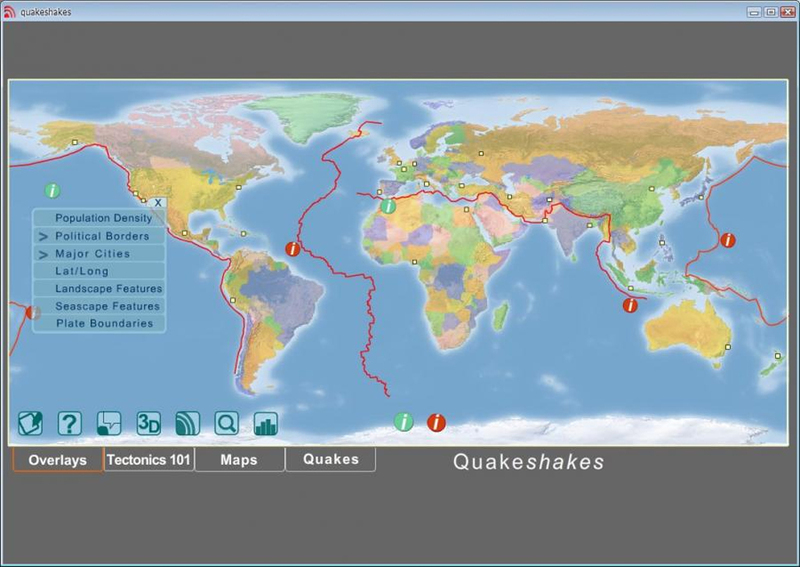Show the bar chart statistics icon
Viewport: 800px width, 567px height.
[266, 423]
